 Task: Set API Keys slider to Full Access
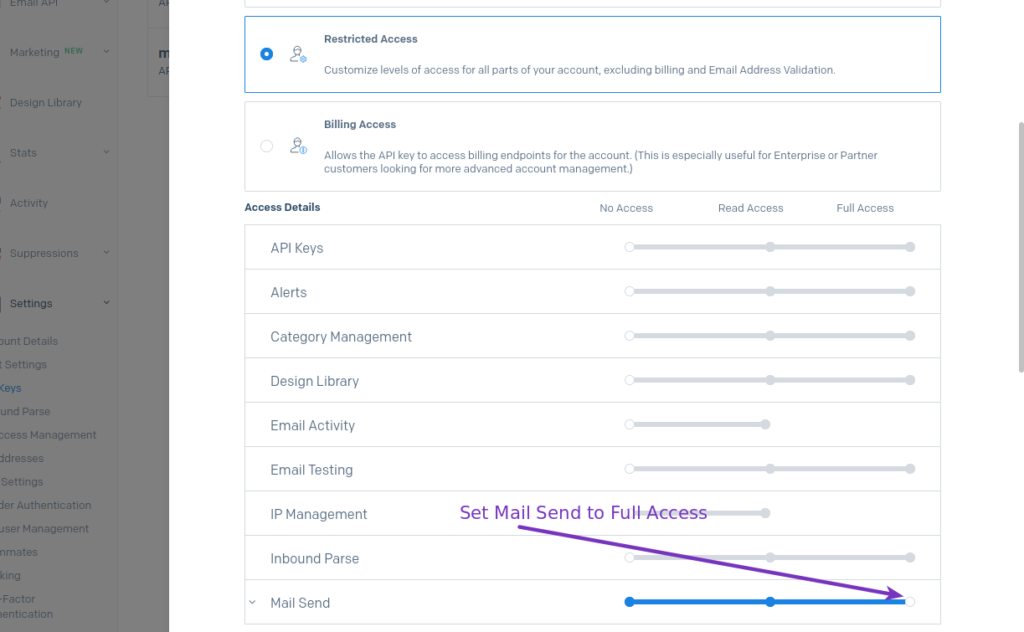(x=910, y=247)
